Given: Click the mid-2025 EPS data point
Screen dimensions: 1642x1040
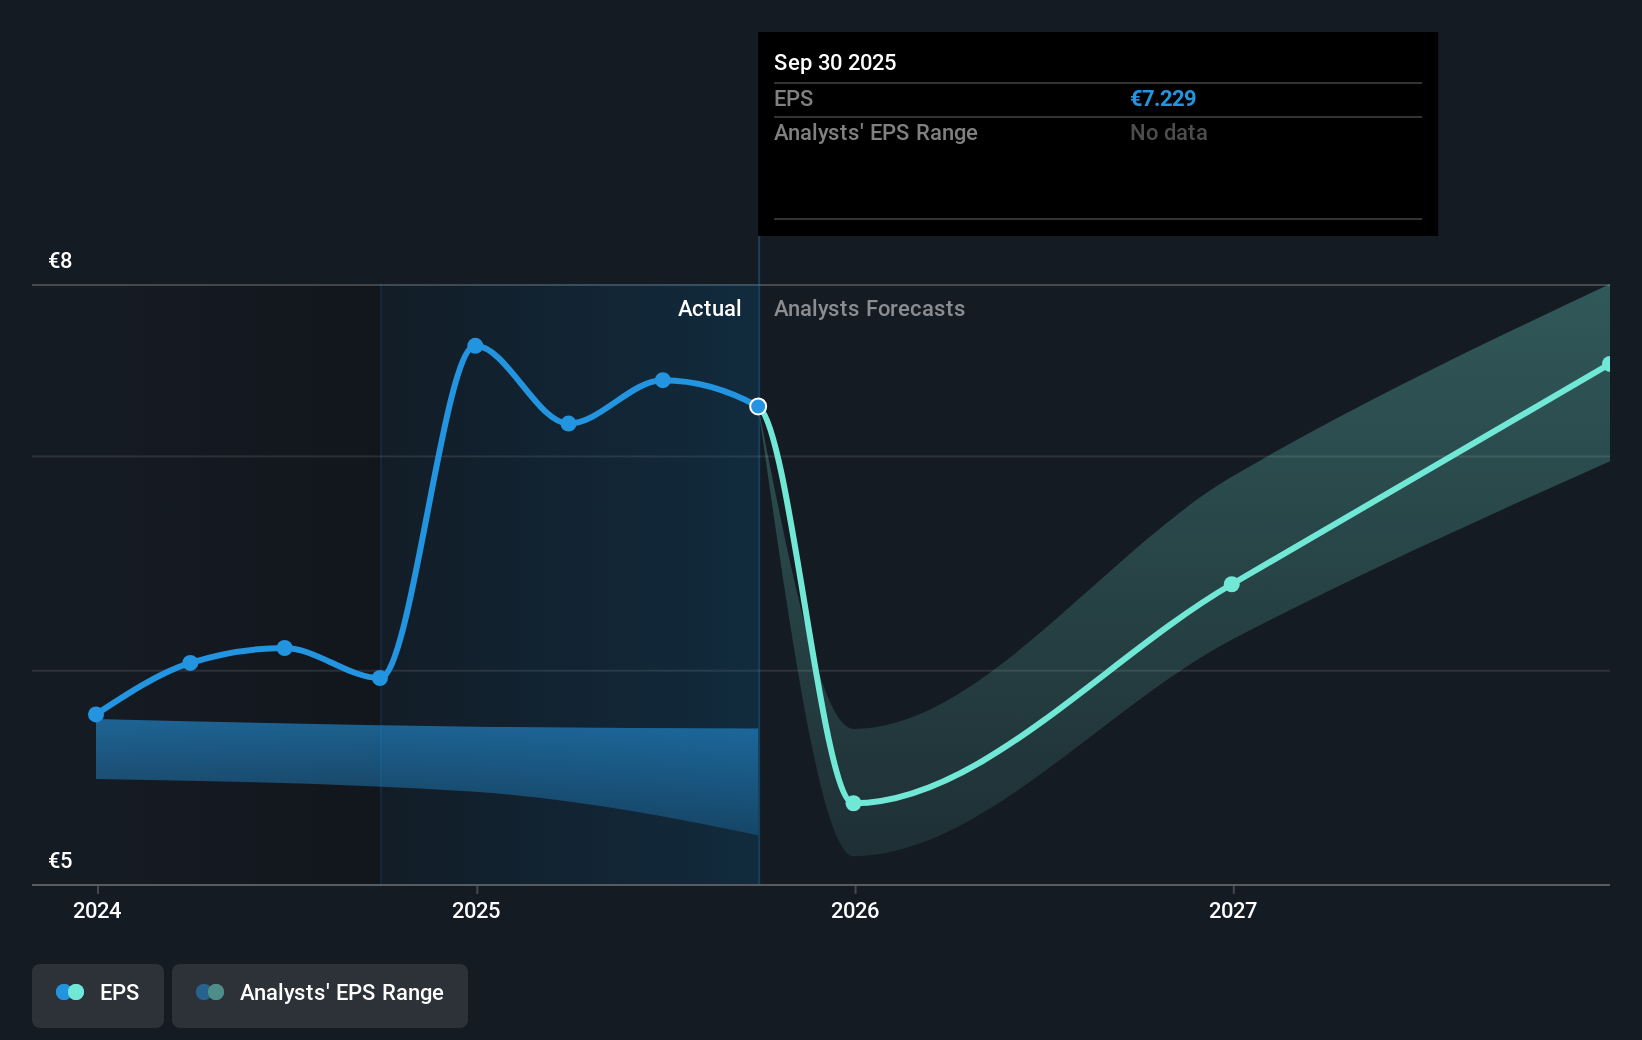Looking at the screenshot, I should (663, 380).
